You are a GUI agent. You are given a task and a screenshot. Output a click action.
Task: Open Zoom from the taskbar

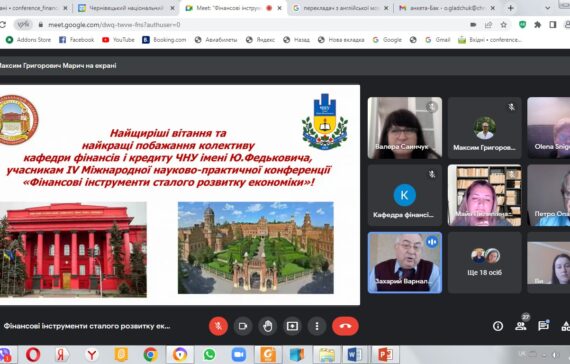tap(239, 354)
